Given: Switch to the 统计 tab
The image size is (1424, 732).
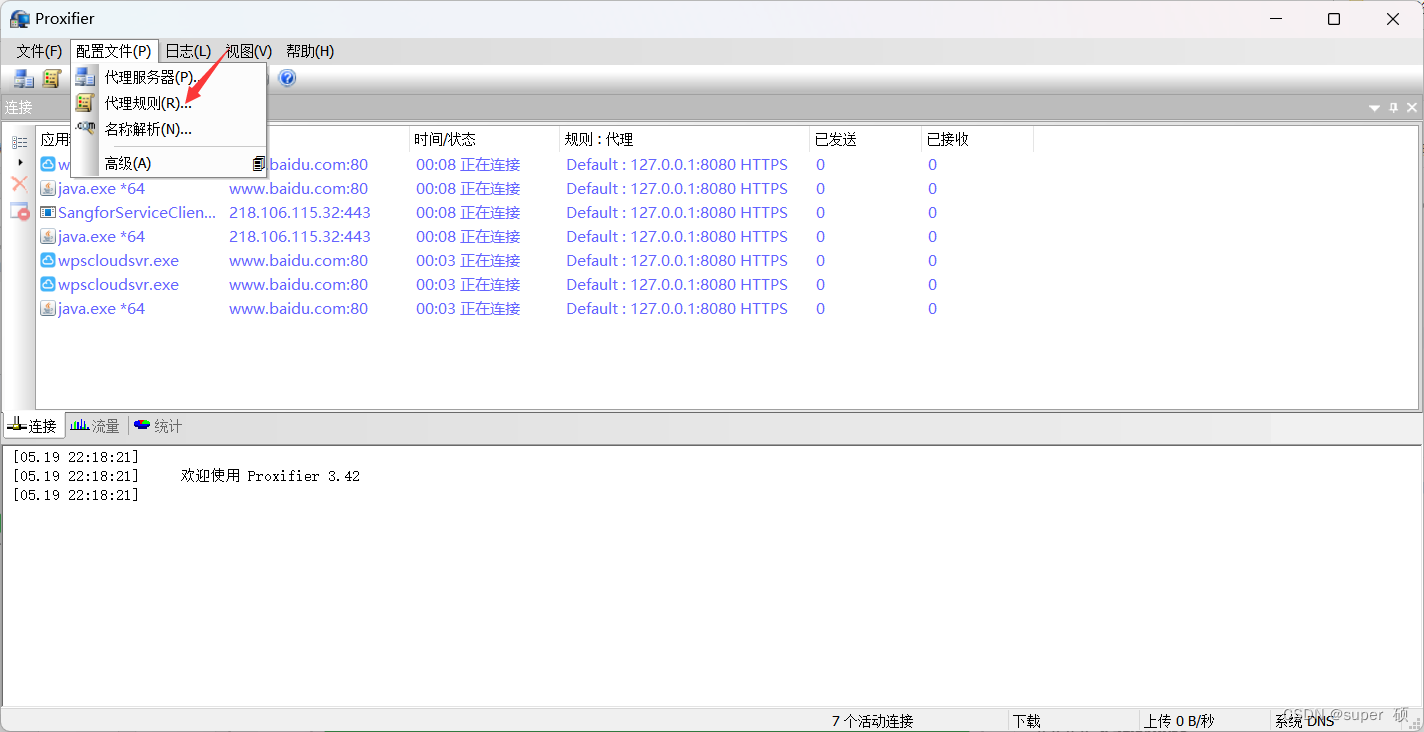Looking at the screenshot, I should (159, 426).
